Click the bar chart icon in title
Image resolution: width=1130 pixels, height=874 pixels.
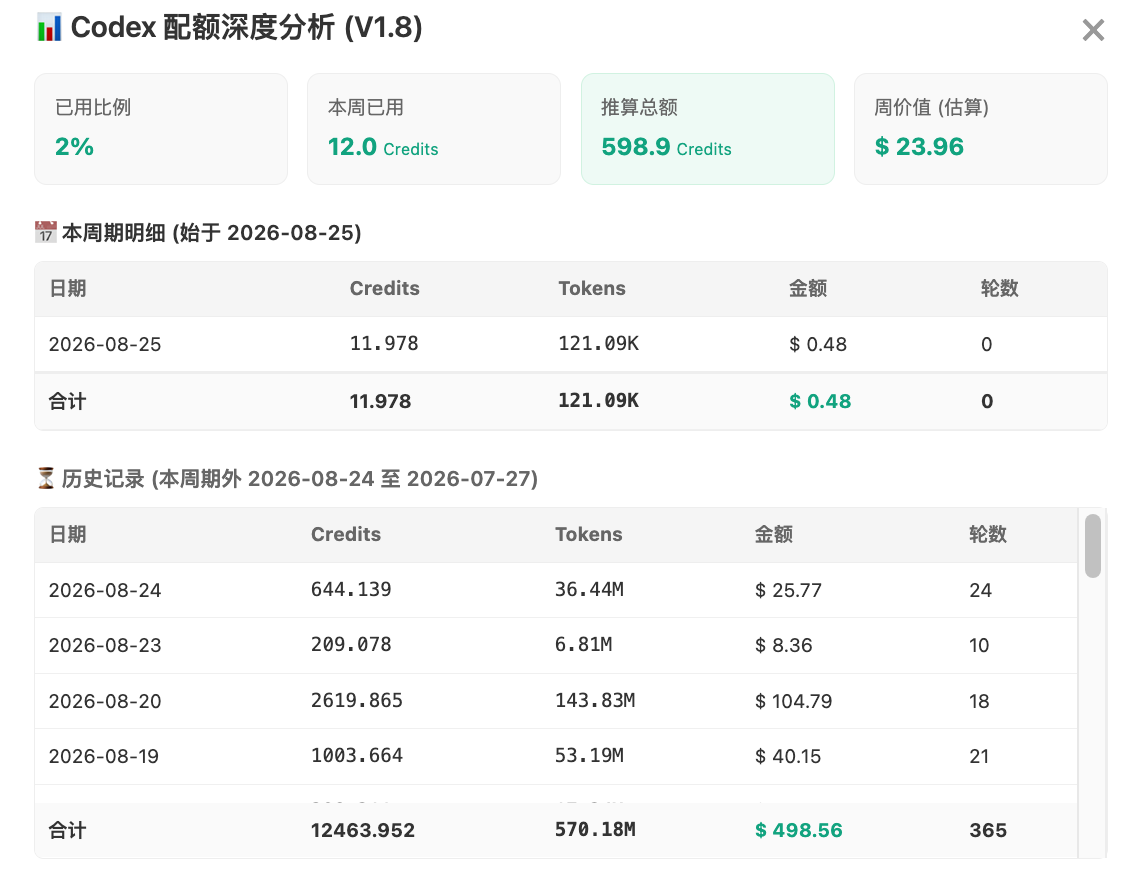tap(49, 28)
